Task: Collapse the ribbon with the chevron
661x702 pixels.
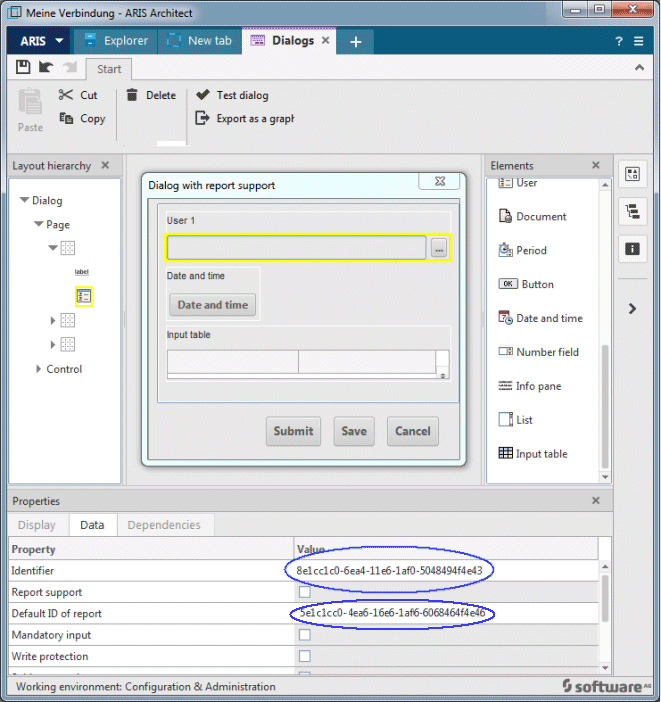Action: (x=640, y=68)
